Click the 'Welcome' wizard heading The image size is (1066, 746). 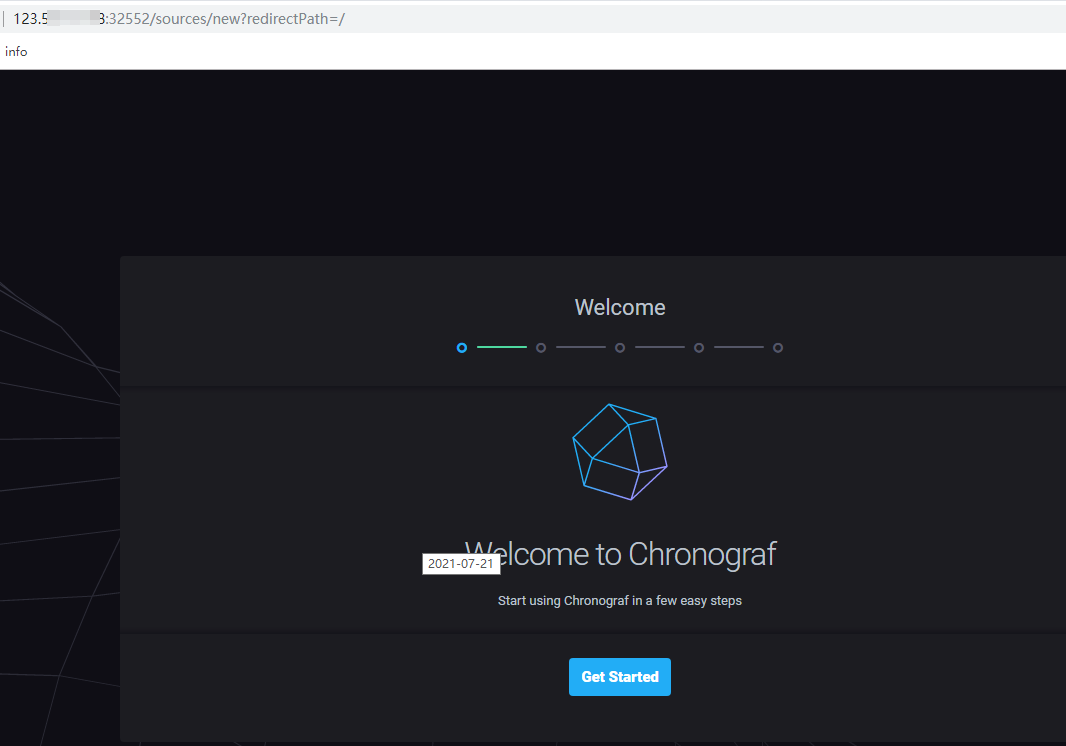619,307
